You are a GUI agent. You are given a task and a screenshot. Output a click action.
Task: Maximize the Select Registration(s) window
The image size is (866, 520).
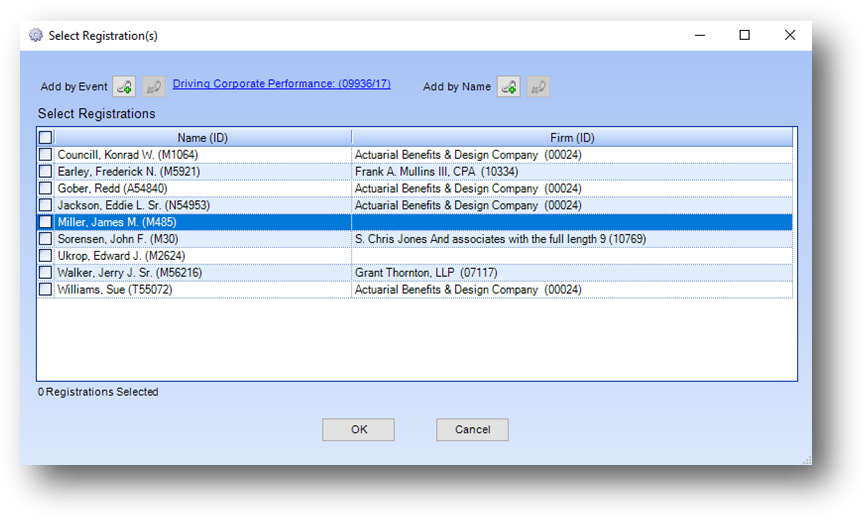pyautogui.click(x=744, y=35)
